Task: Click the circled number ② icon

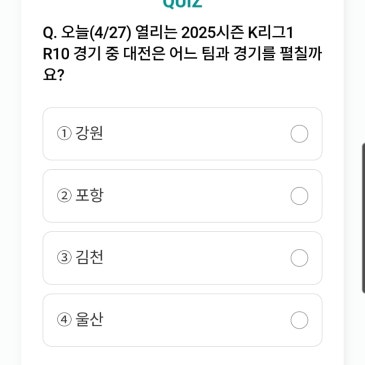Action: tap(64, 196)
